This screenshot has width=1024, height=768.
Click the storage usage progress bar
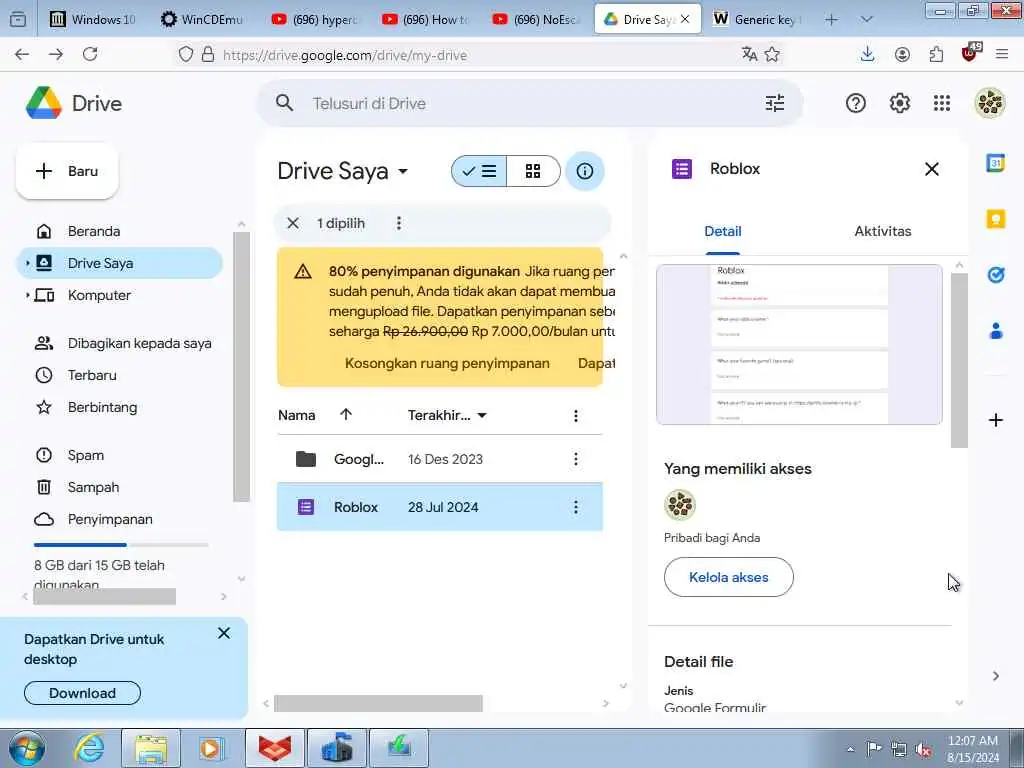click(x=121, y=545)
